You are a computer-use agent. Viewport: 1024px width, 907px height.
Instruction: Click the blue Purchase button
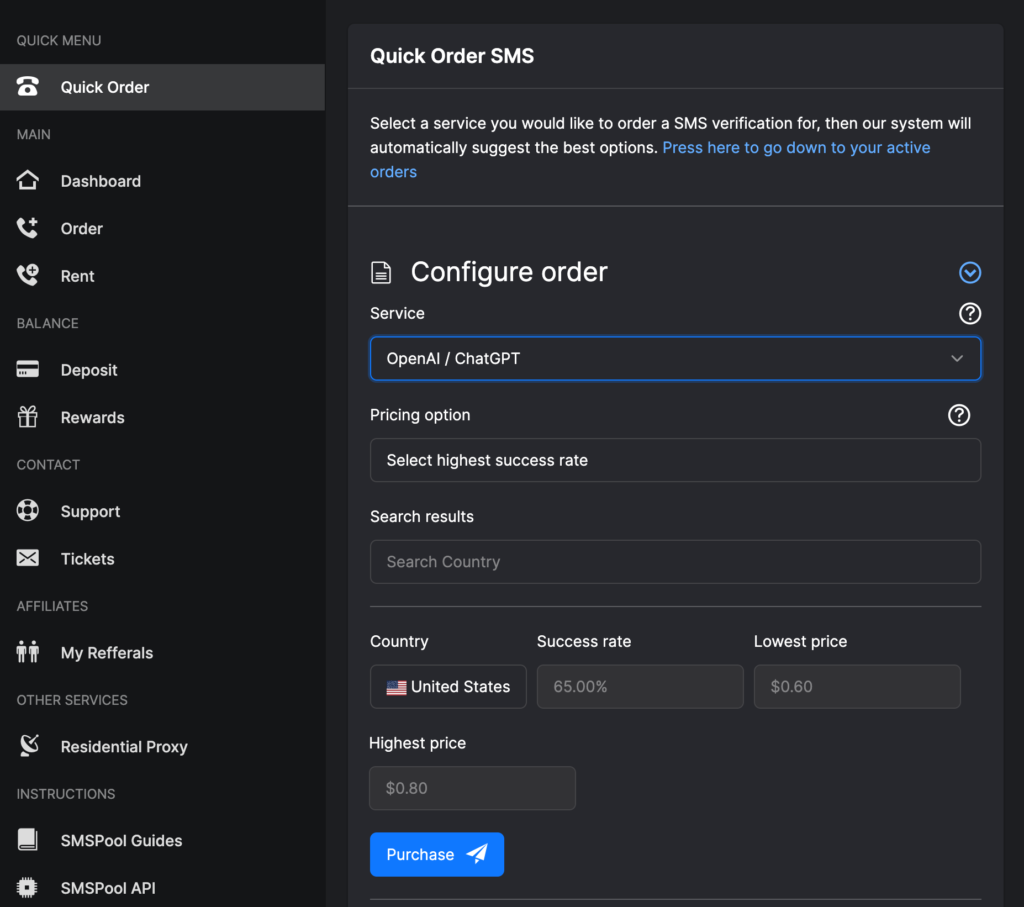click(x=437, y=854)
